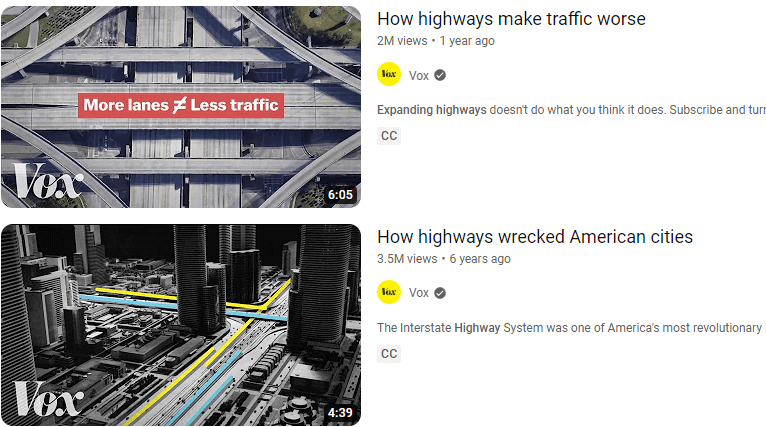Click CC badge on second video result
Viewport: 766px width, 427px height.
click(389, 353)
